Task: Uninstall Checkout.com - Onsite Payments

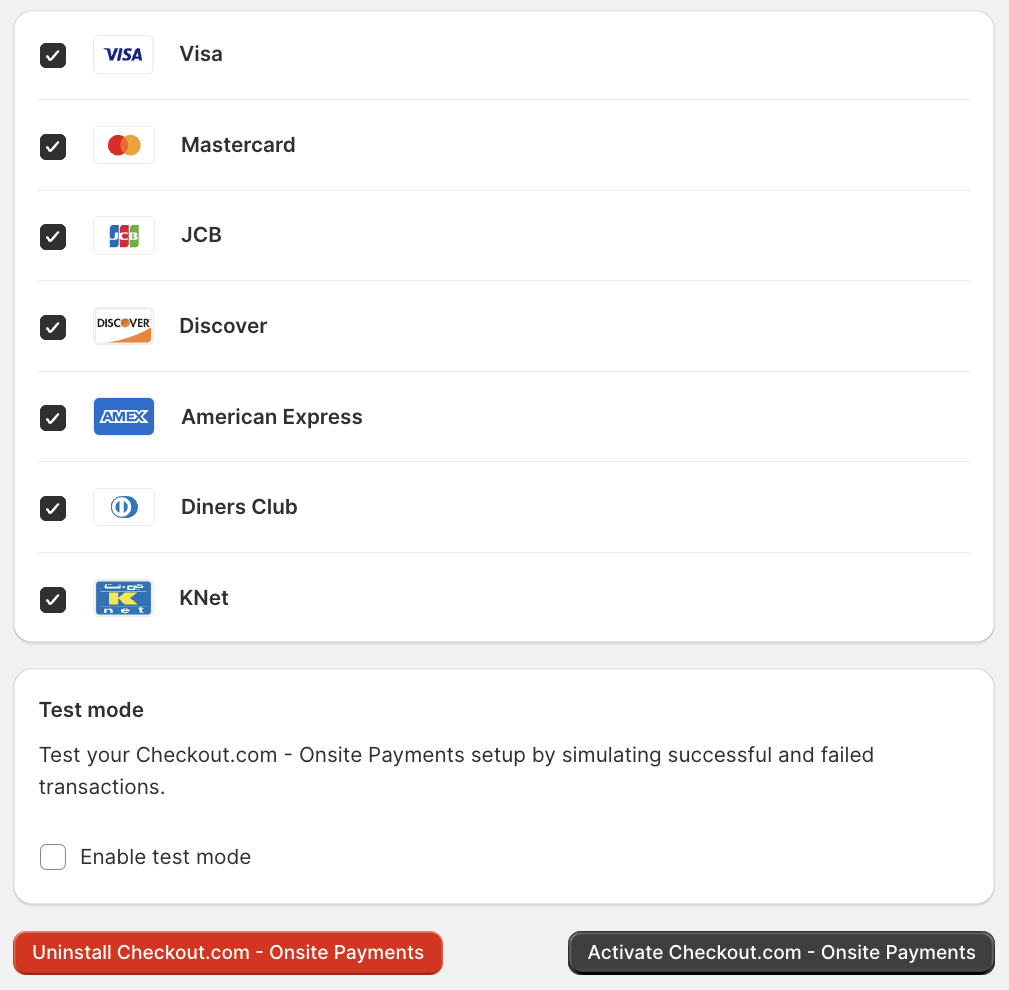Action: pyautogui.click(x=227, y=952)
